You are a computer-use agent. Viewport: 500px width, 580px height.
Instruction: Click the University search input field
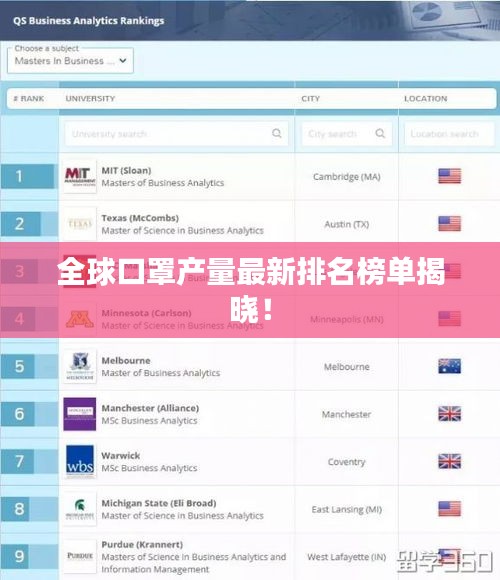(176, 134)
